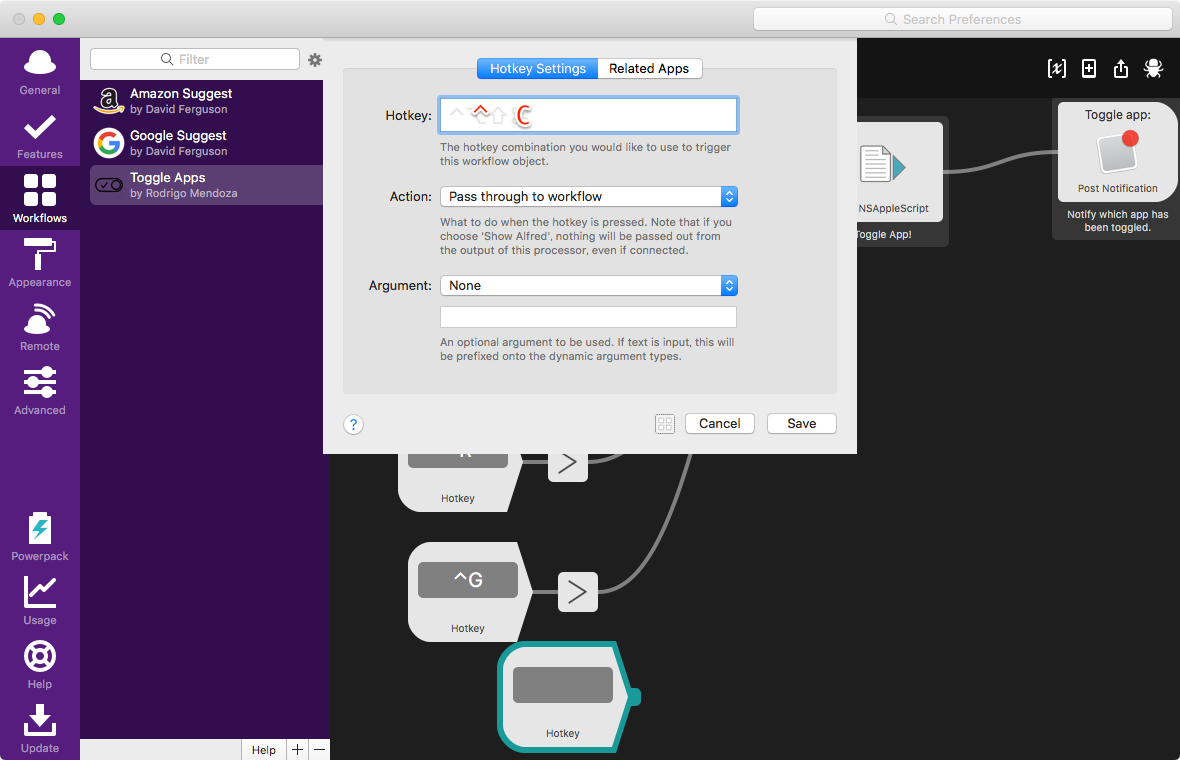Image resolution: width=1180 pixels, height=760 pixels.
Task: Select the Workflows sidebar icon
Action: tap(40, 199)
